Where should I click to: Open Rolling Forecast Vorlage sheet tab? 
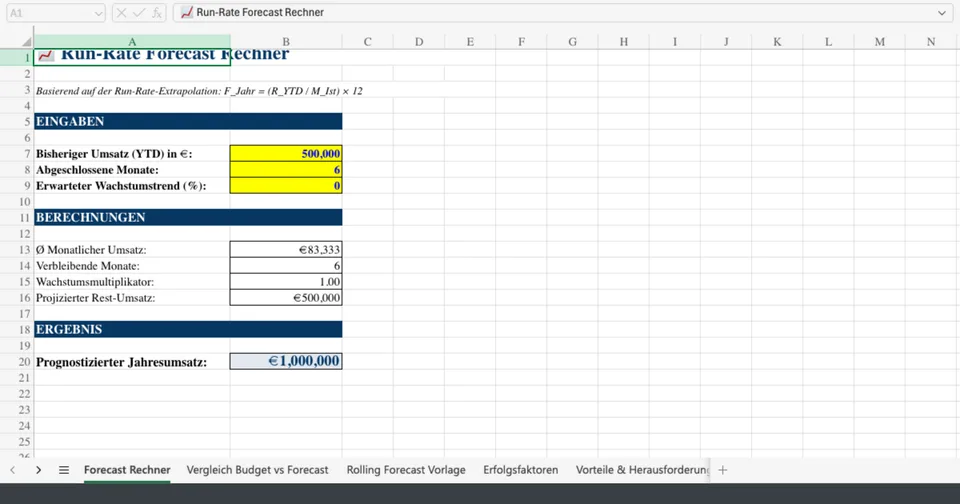click(x=406, y=470)
